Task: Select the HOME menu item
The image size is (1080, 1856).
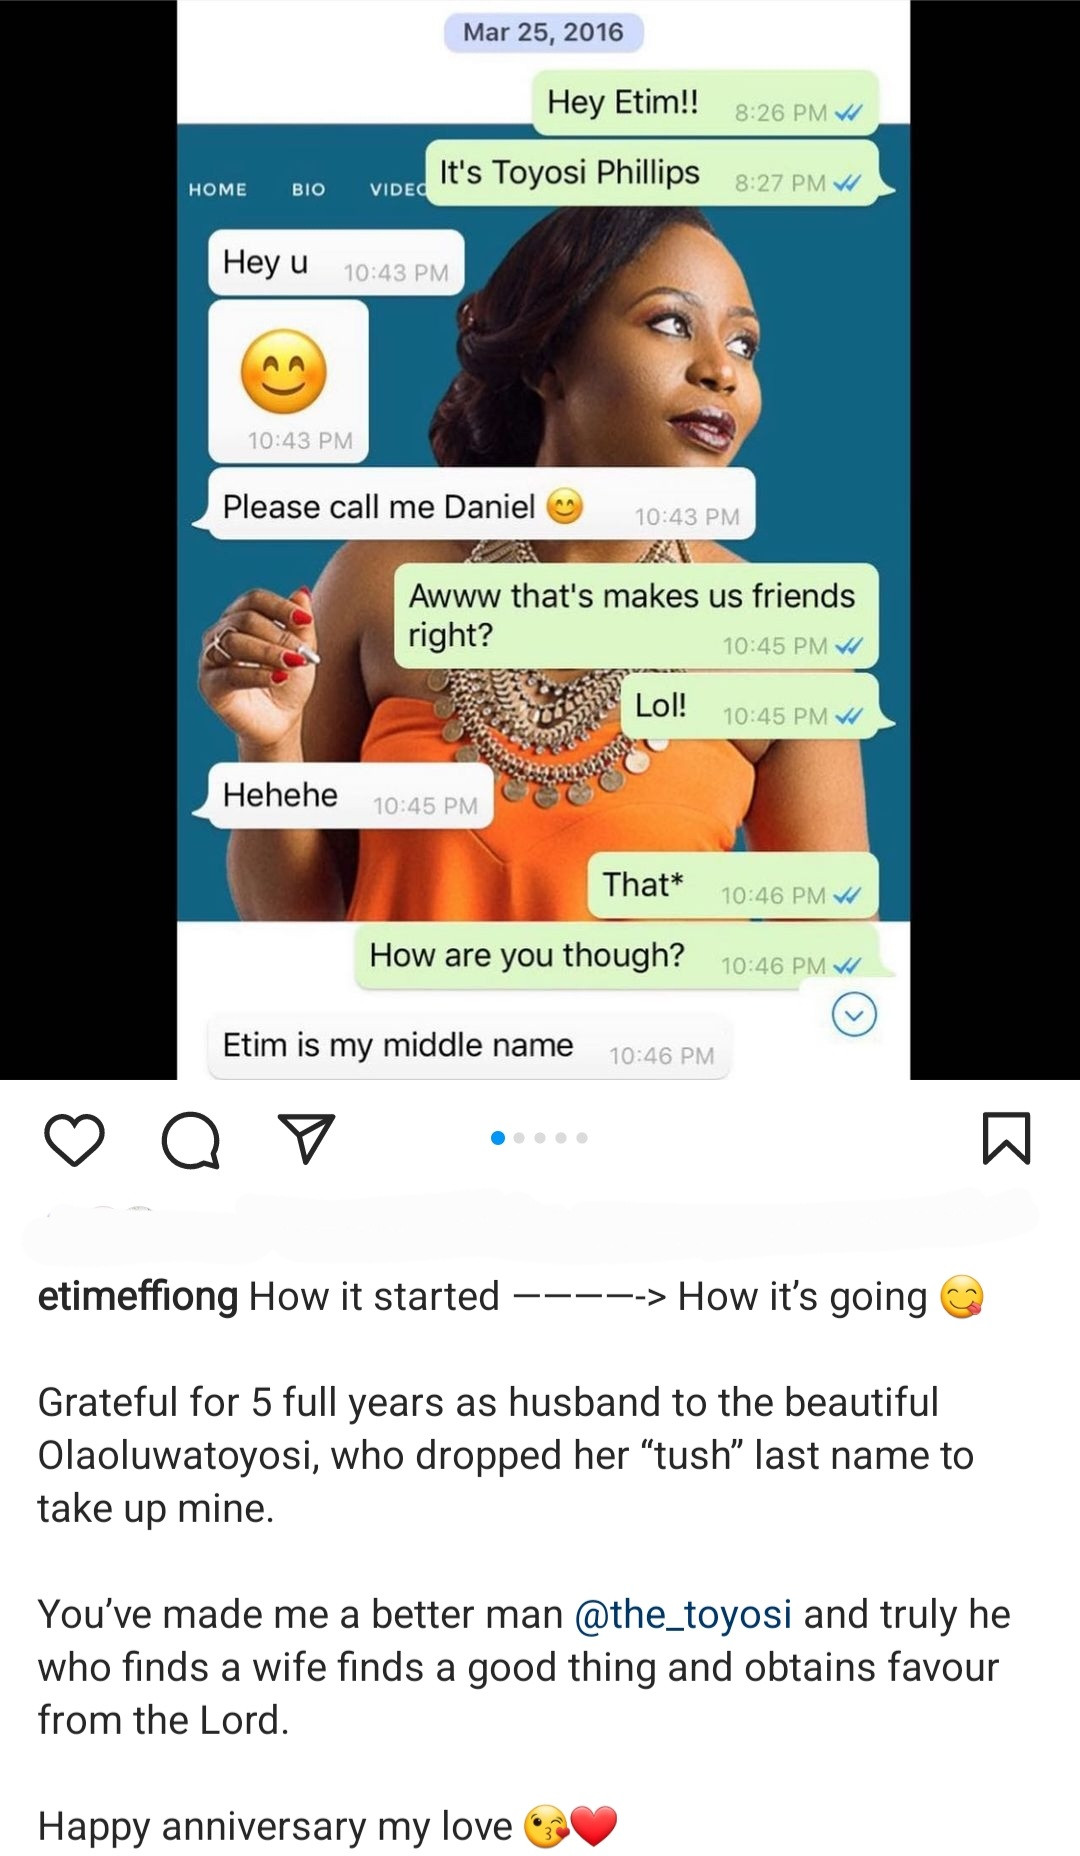Action: coord(217,189)
